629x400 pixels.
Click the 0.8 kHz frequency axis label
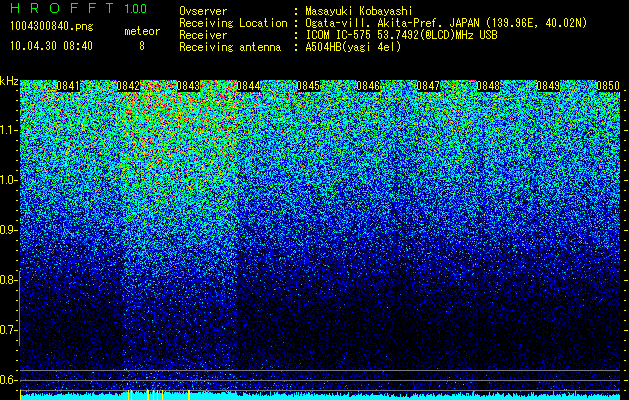(9, 280)
